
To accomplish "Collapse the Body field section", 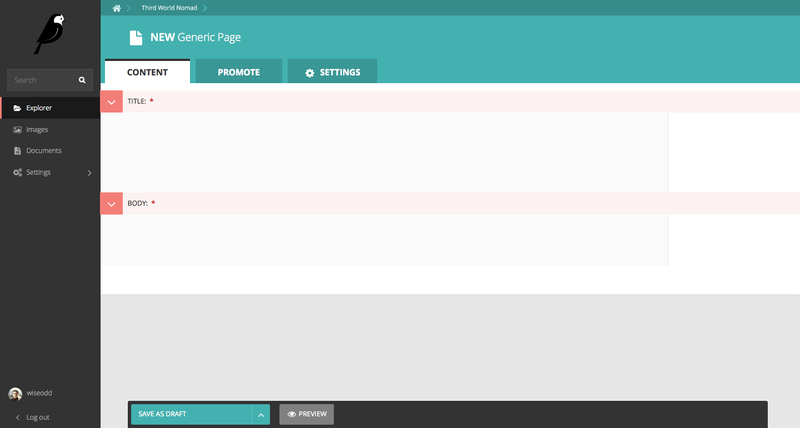I will tap(112, 204).
